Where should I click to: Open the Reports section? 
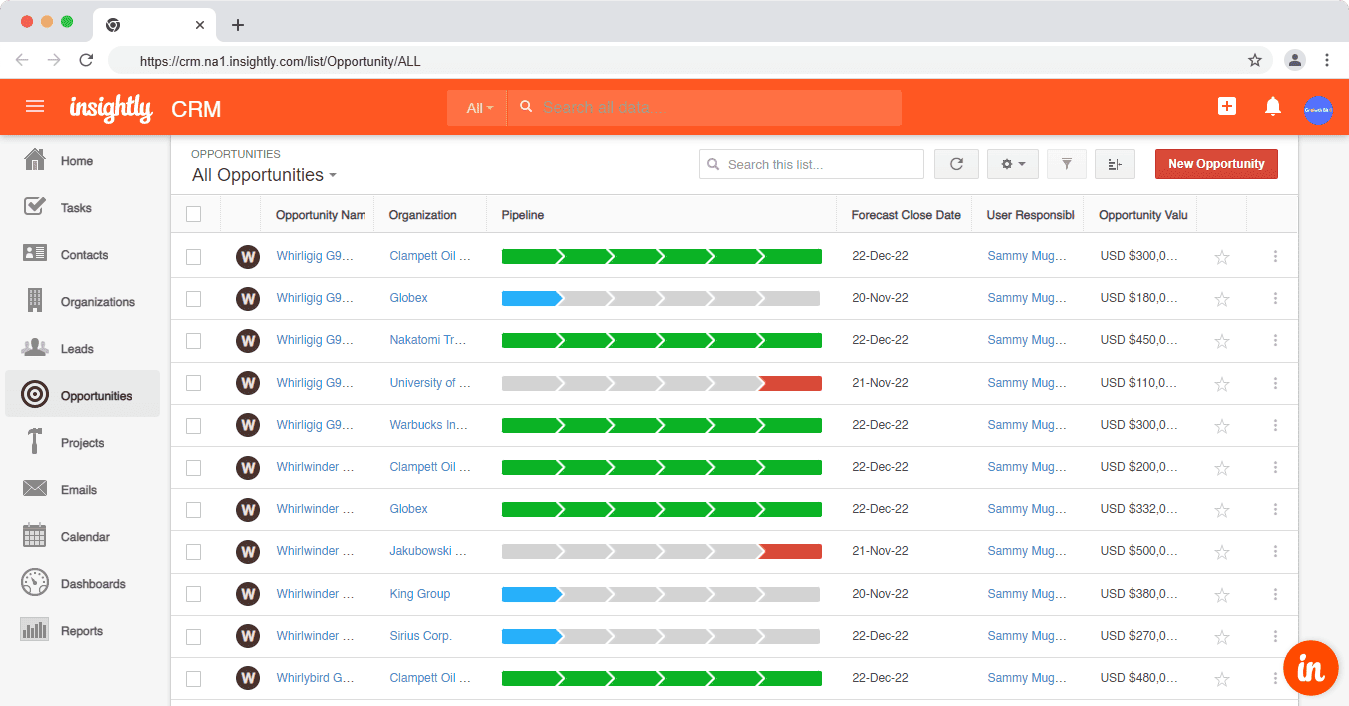tap(82, 630)
